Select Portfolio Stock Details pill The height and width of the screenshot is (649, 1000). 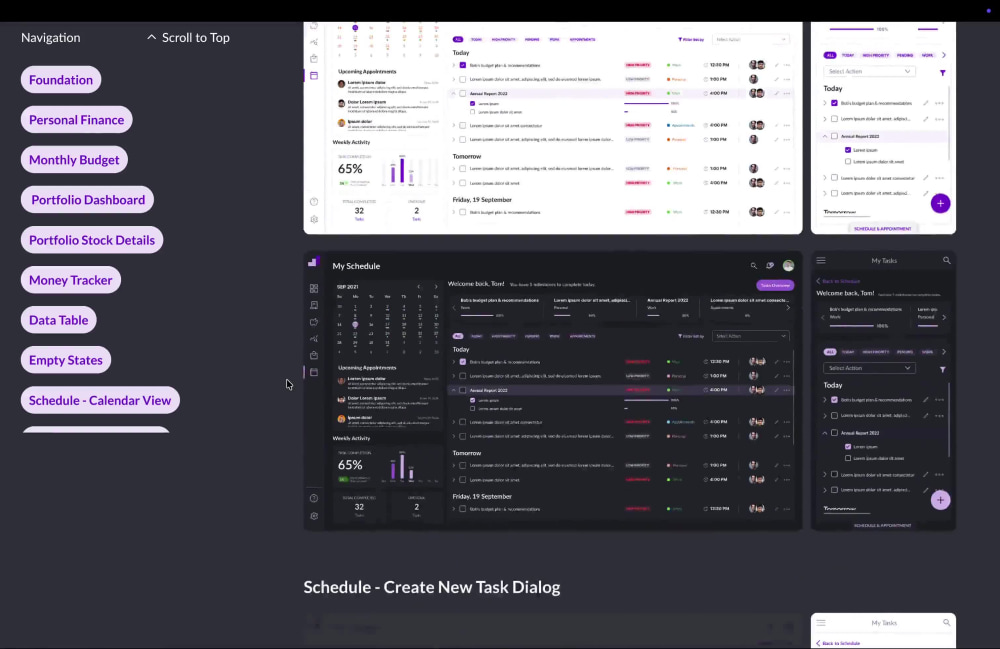point(92,240)
